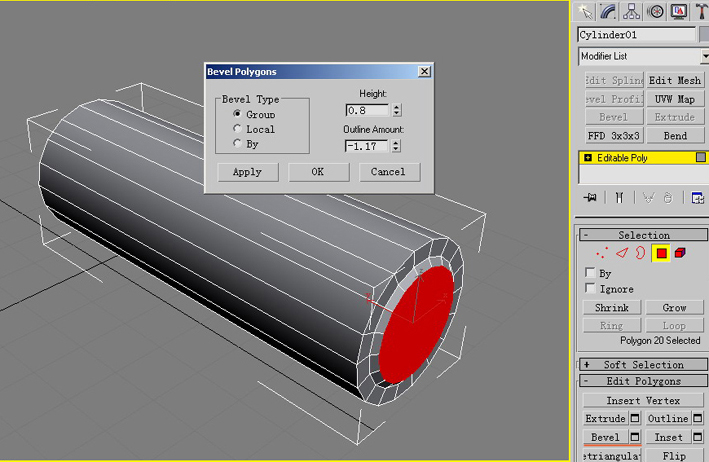This screenshot has height=462, width=709.
Task: Adjust the Outline Amount spinner arrows
Action: (396, 146)
